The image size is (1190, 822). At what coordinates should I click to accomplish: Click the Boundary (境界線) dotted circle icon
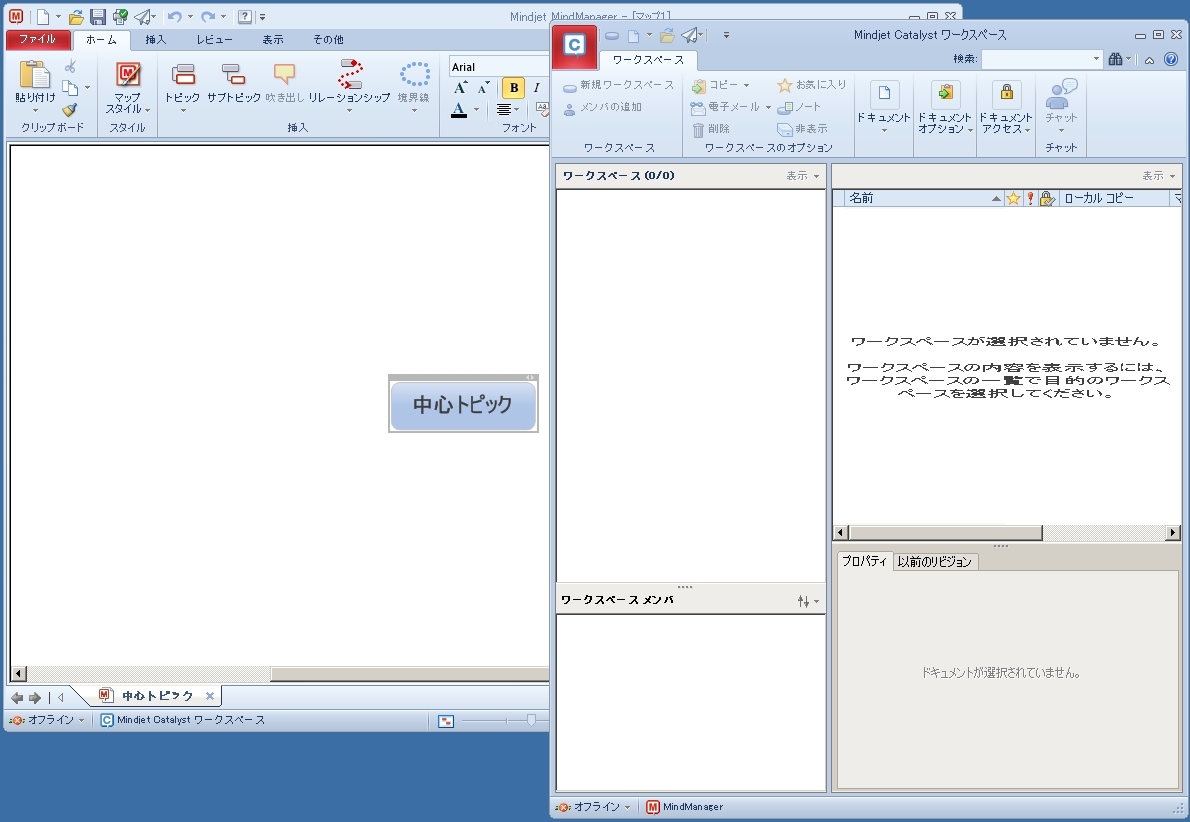pyautogui.click(x=414, y=74)
